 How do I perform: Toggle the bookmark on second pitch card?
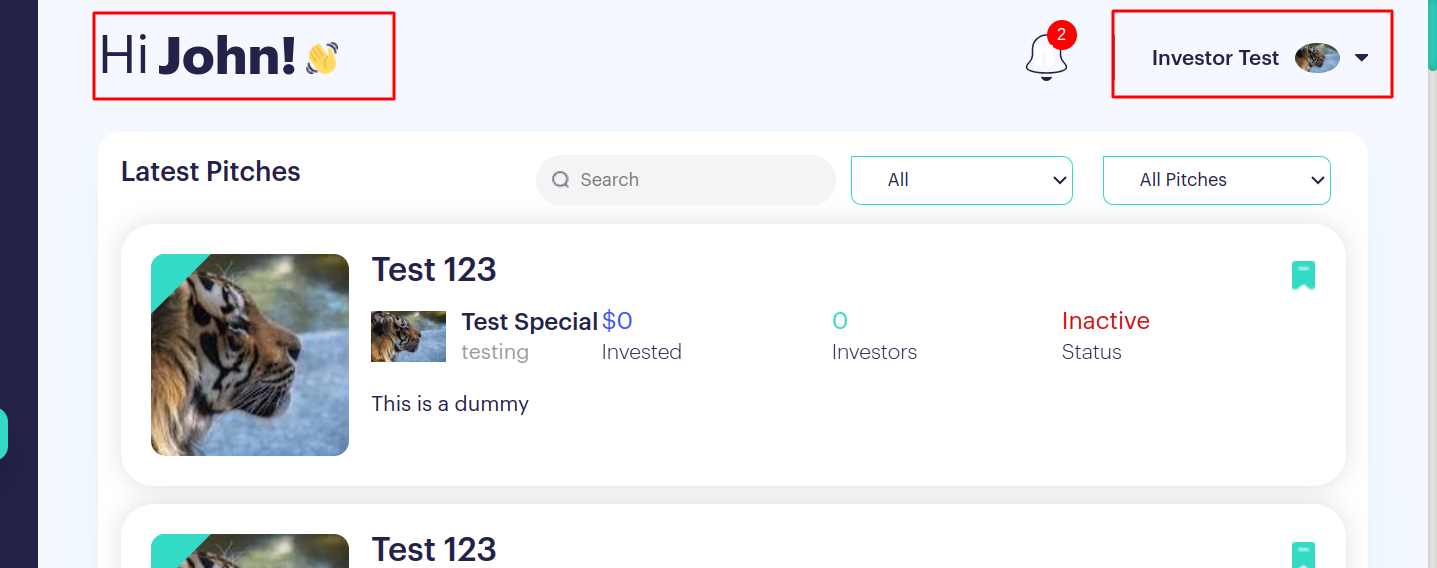pos(1303,555)
